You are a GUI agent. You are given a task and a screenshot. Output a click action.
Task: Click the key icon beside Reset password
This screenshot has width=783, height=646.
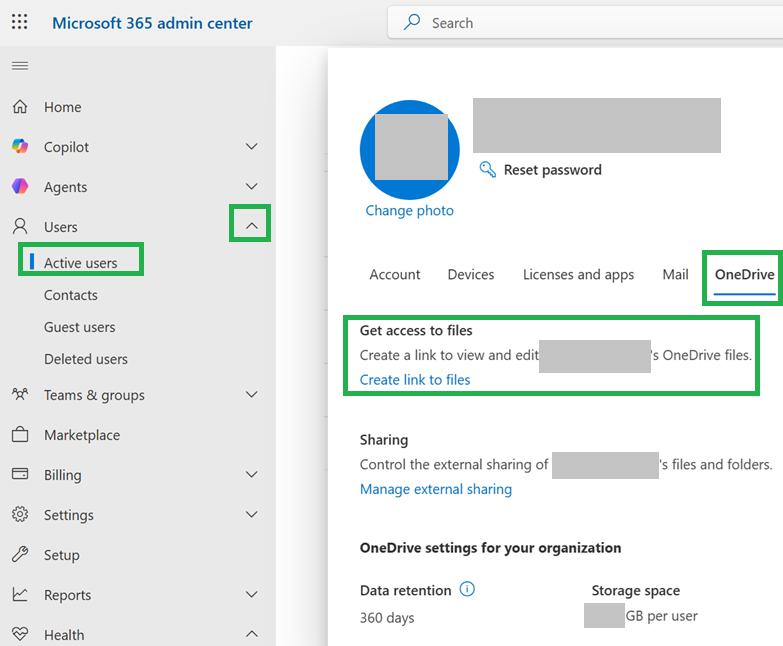tap(487, 169)
